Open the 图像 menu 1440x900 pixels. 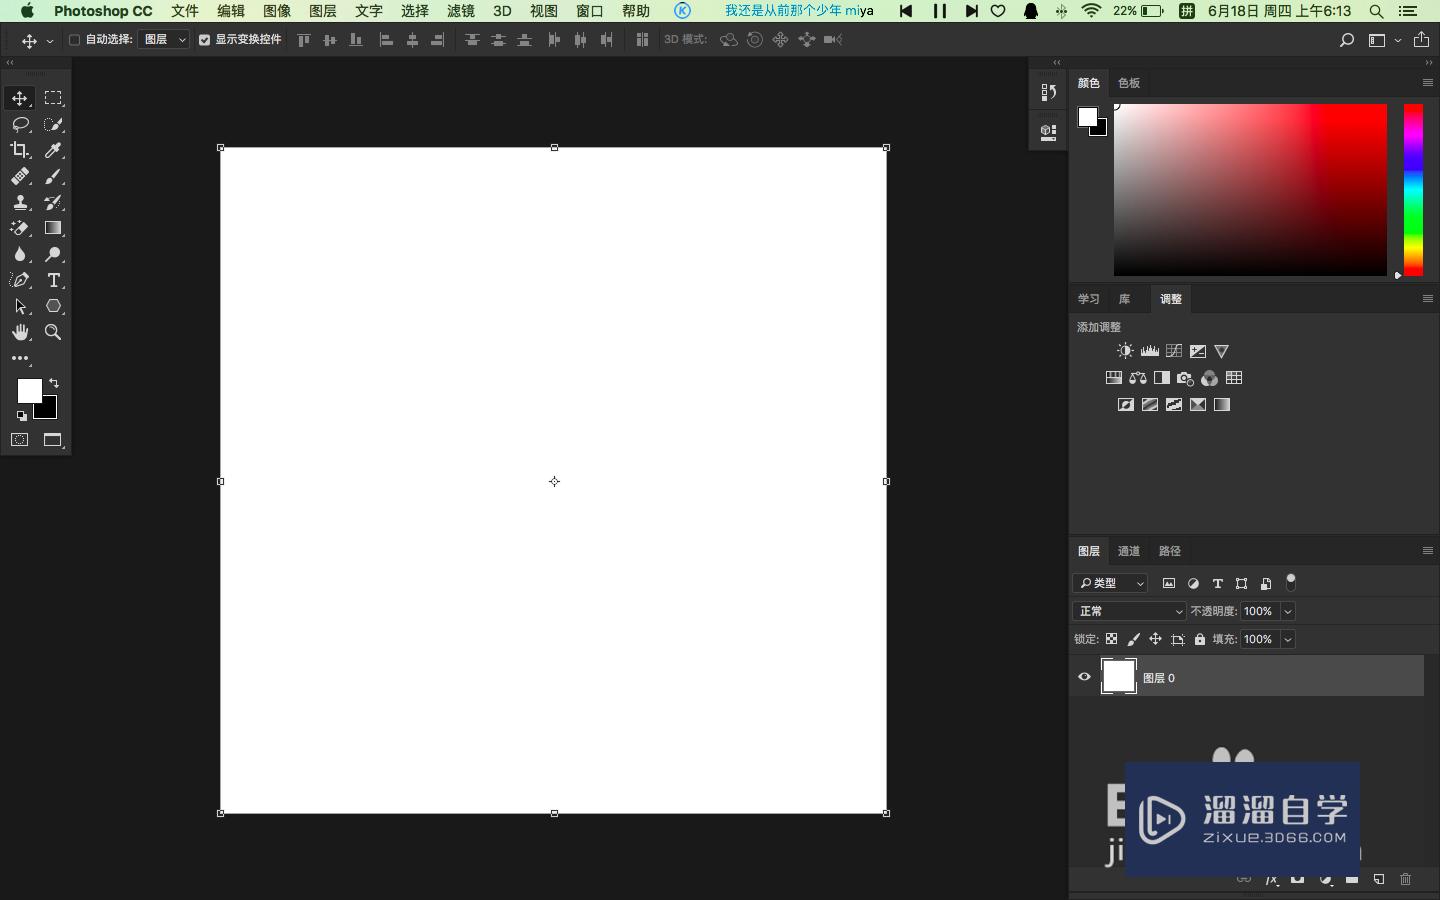[277, 11]
